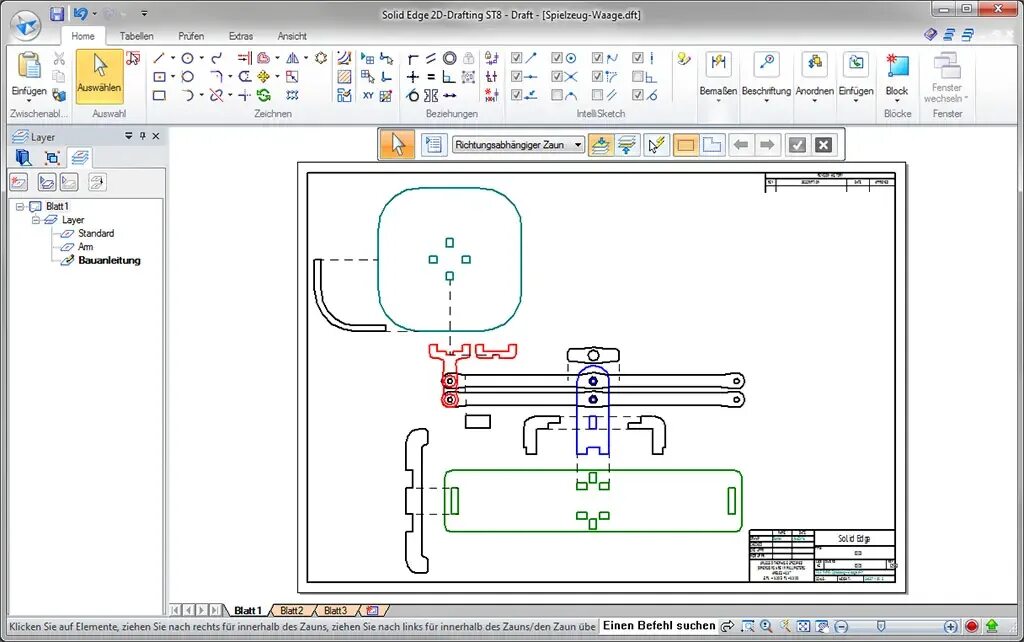Open the Tabellen ribbon tab
Viewport: 1024px width, 642px height.
(136, 37)
